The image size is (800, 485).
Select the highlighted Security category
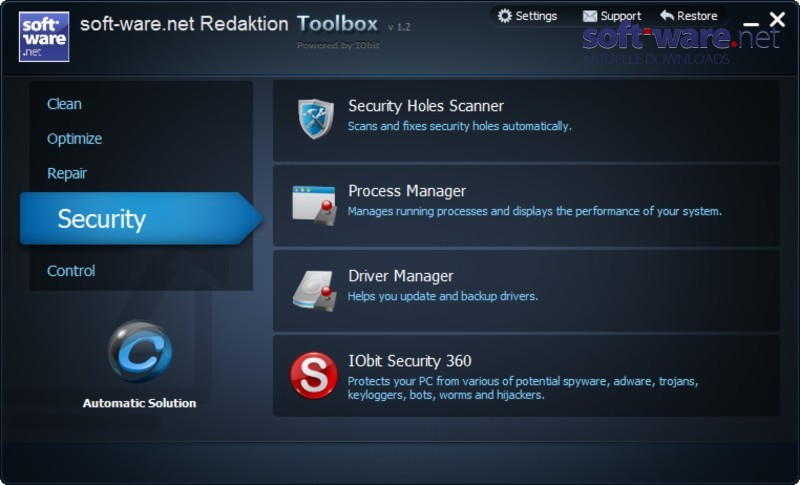(x=141, y=219)
